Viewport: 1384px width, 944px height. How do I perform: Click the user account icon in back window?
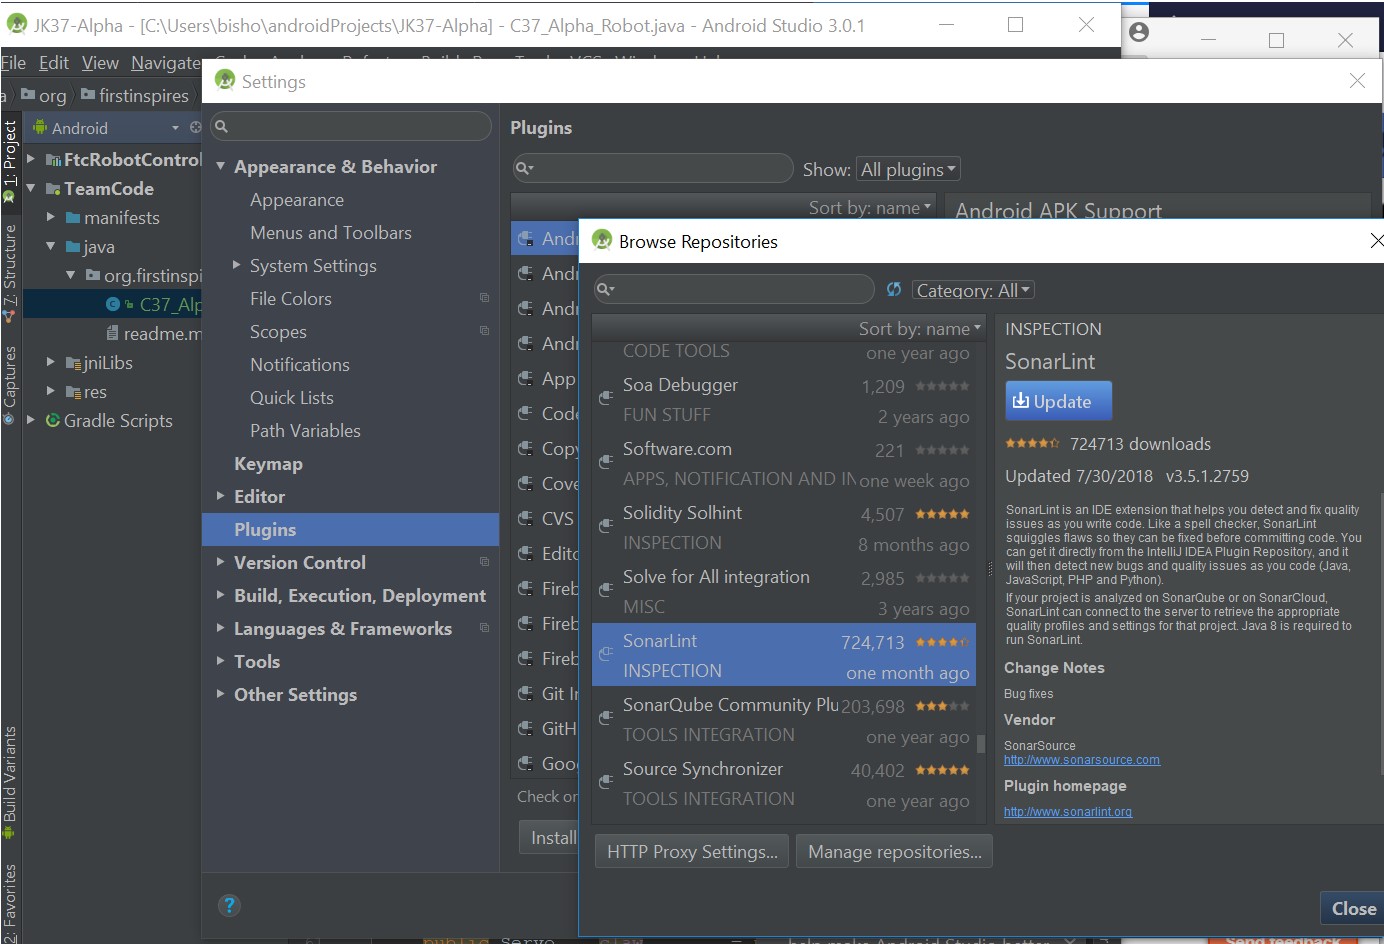coord(1138,32)
